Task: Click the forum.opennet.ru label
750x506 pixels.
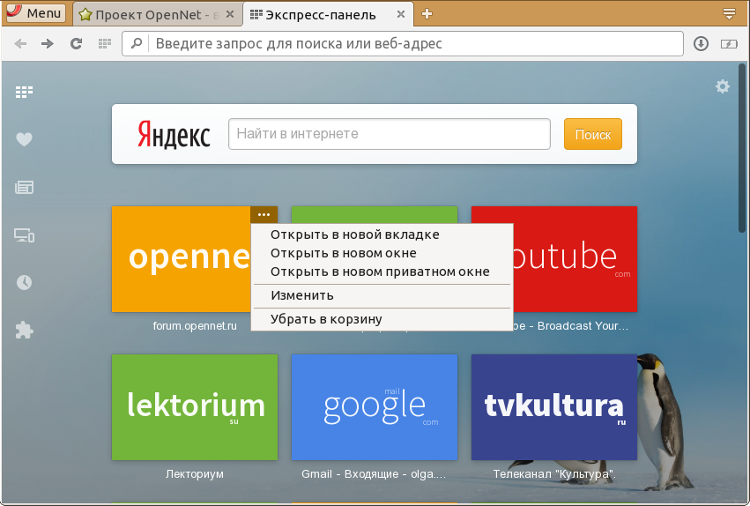Action: [195, 326]
